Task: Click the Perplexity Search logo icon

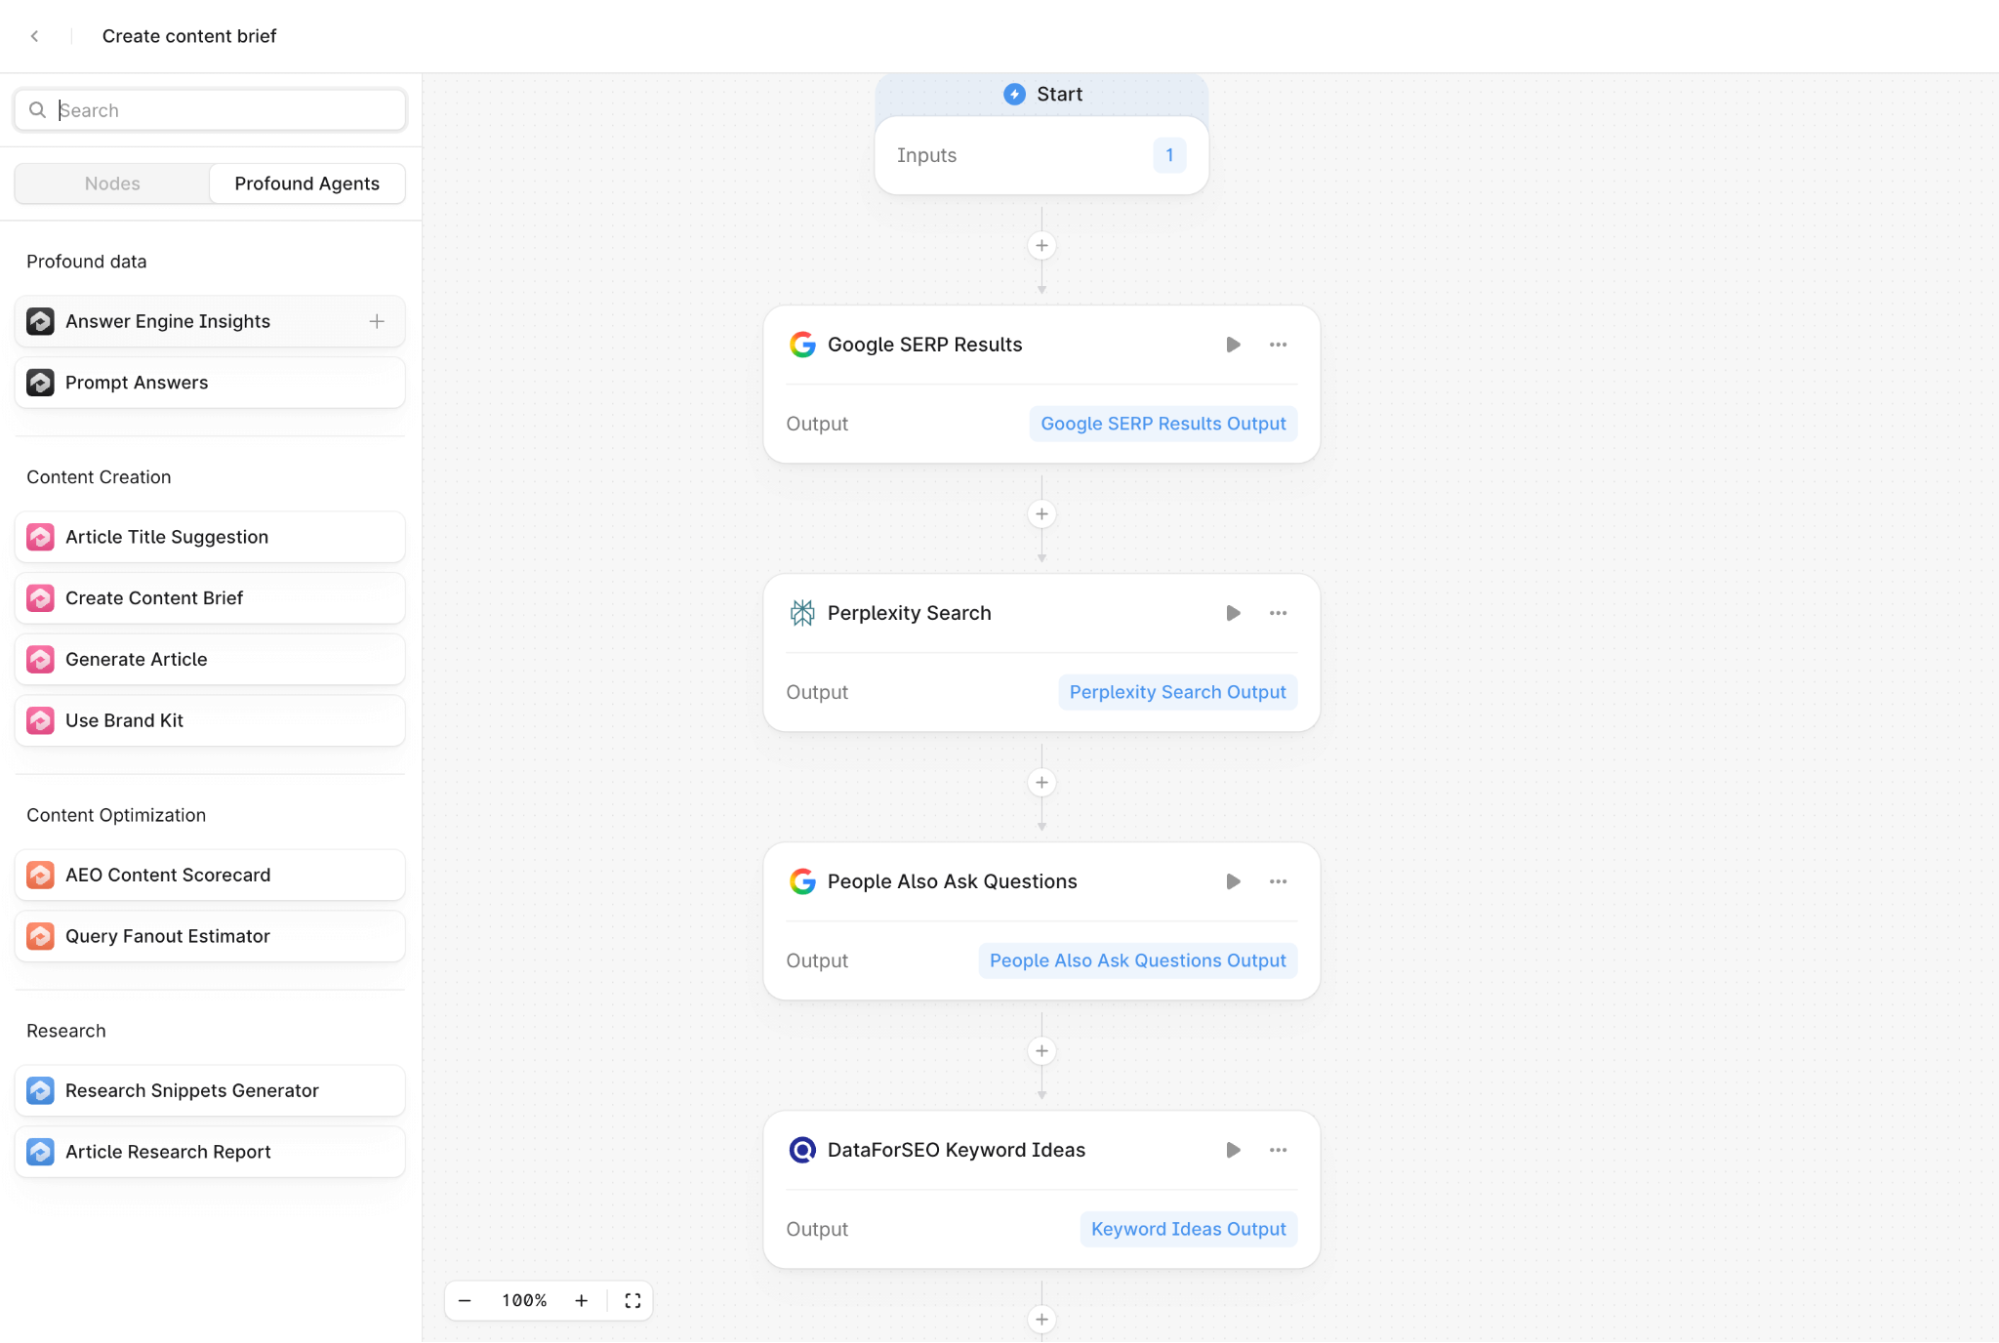Action: click(802, 613)
